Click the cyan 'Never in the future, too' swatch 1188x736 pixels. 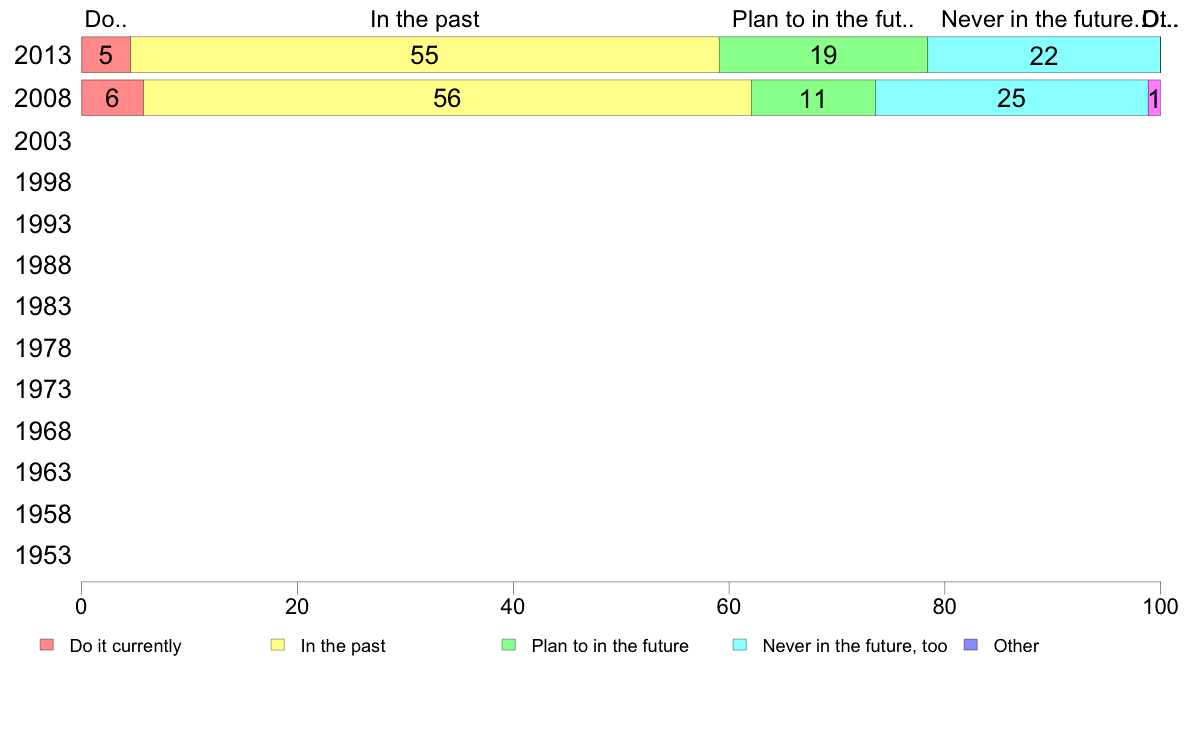point(740,645)
